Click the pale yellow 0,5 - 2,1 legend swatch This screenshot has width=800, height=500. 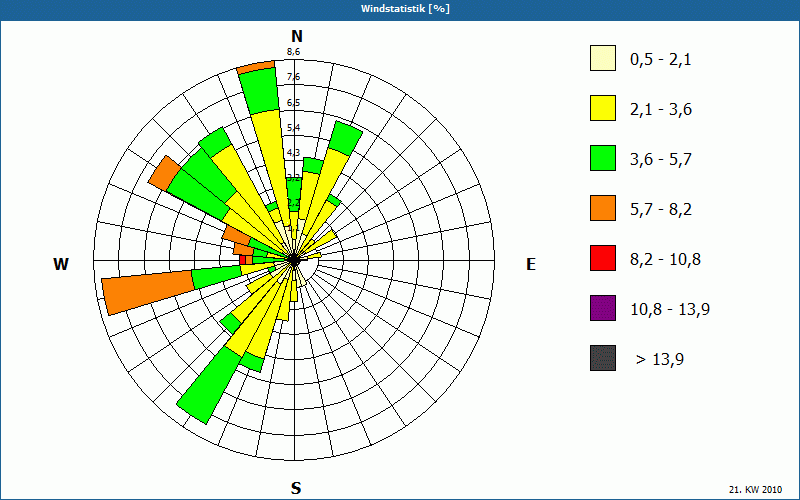tap(603, 58)
